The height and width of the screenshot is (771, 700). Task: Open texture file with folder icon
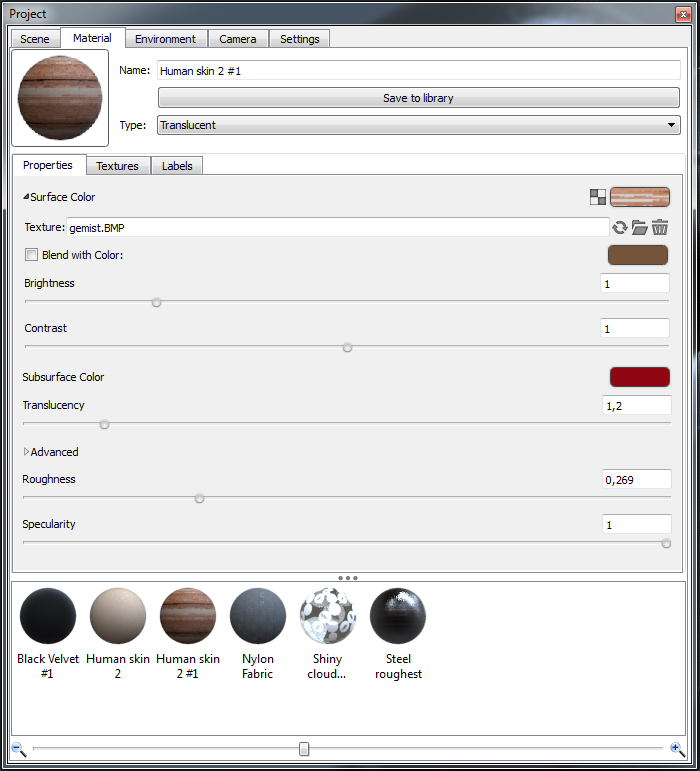pyautogui.click(x=639, y=228)
